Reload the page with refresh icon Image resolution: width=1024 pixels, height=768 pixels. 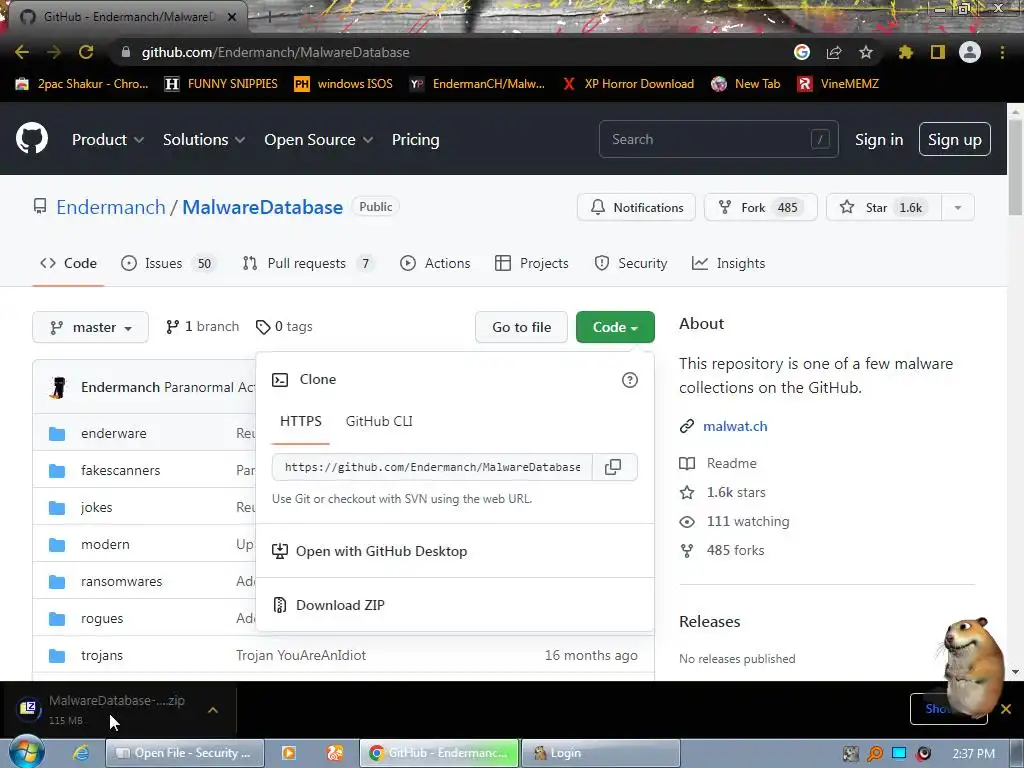[x=86, y=52]
